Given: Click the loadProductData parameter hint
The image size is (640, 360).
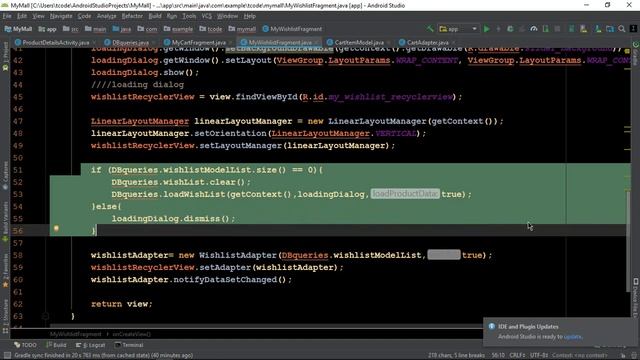Looking at the screenshot, I should (405, 194).
